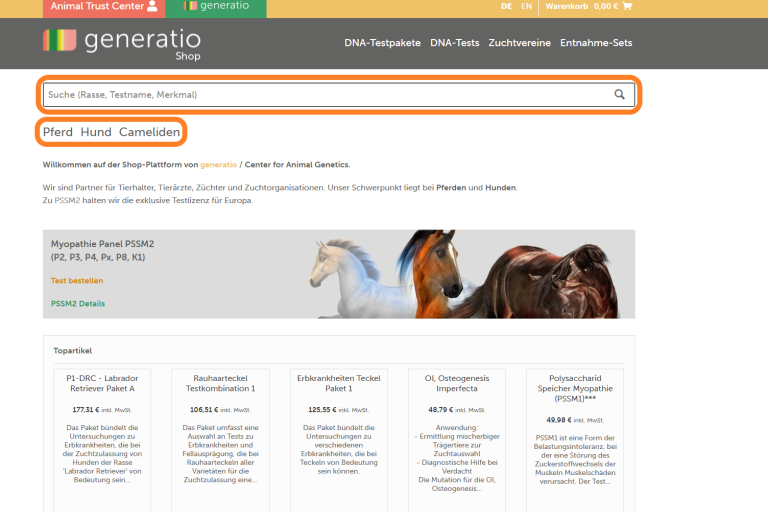
Task: Follow the orange generatio link in welcome text
Action: (218, 165)
